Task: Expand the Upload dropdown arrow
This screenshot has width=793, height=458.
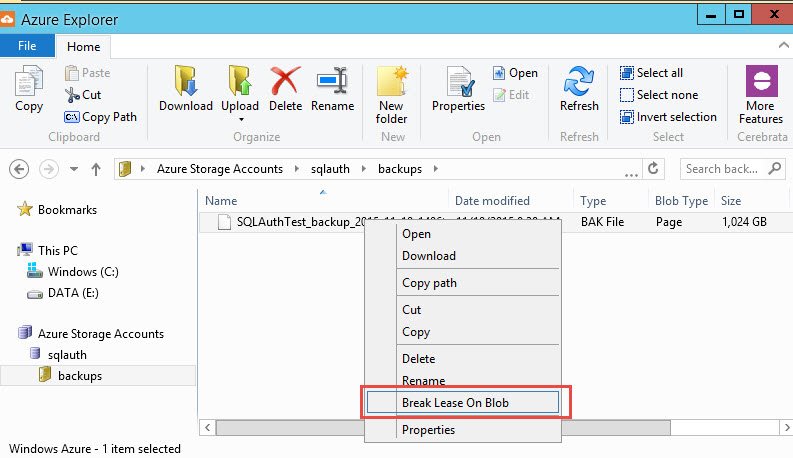Action: click(241, 120)
